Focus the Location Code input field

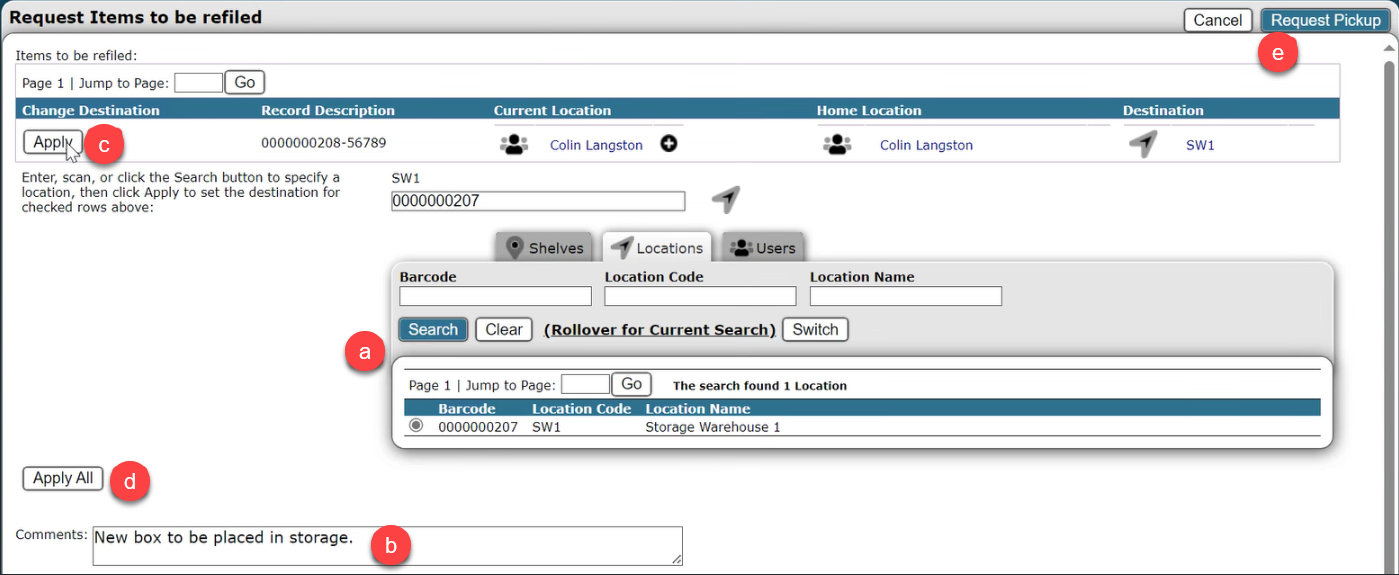[x=700, y=296]
